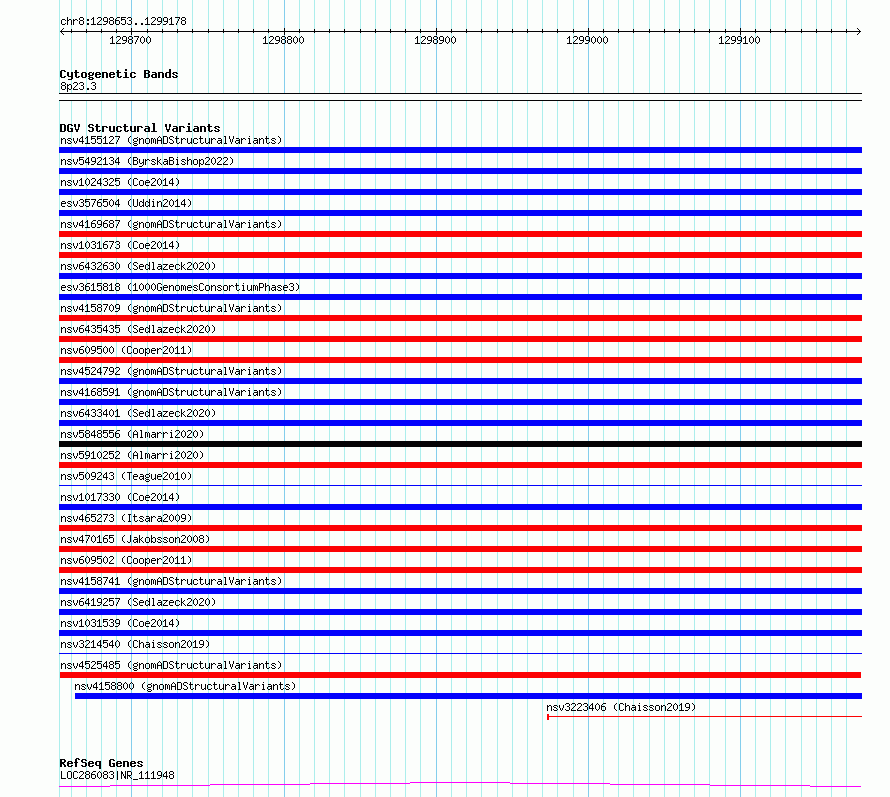The height and width of the screenshot is (797, 890).
Task: Open variant esv3576504 Uddin2014 label
Action: pyautogui.click(x=126, y=203)
